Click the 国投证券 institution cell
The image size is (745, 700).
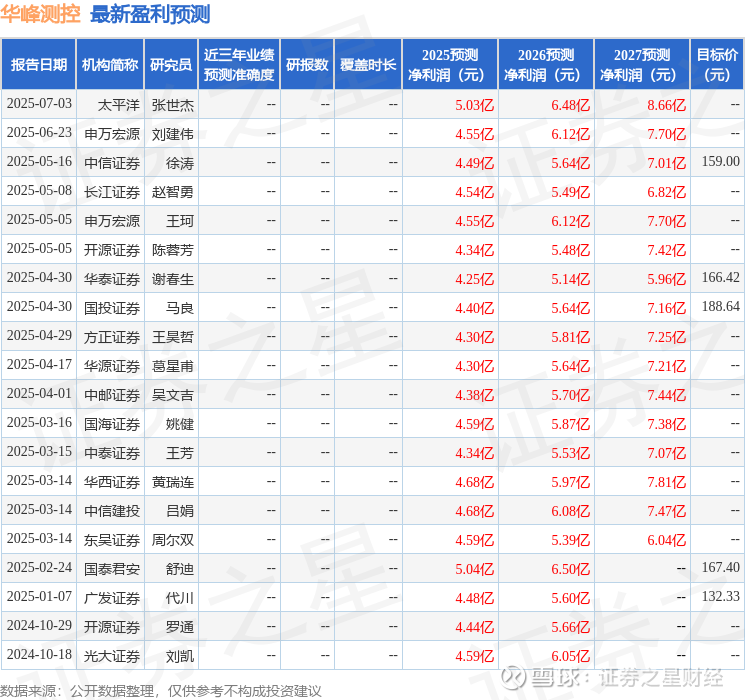[x=112, y=308]
